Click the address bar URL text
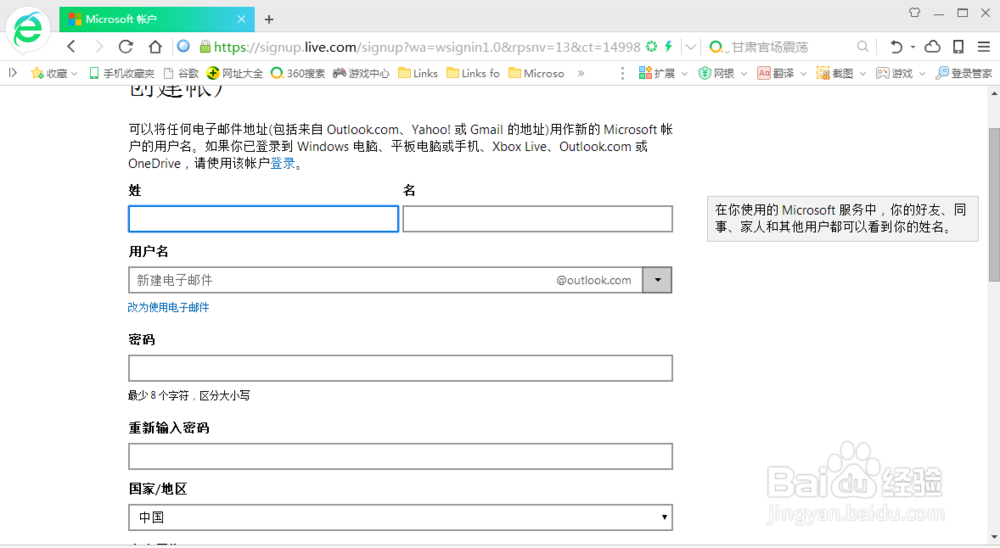The height and width of the screenshot is (548, 1000). tap(427, 47)
